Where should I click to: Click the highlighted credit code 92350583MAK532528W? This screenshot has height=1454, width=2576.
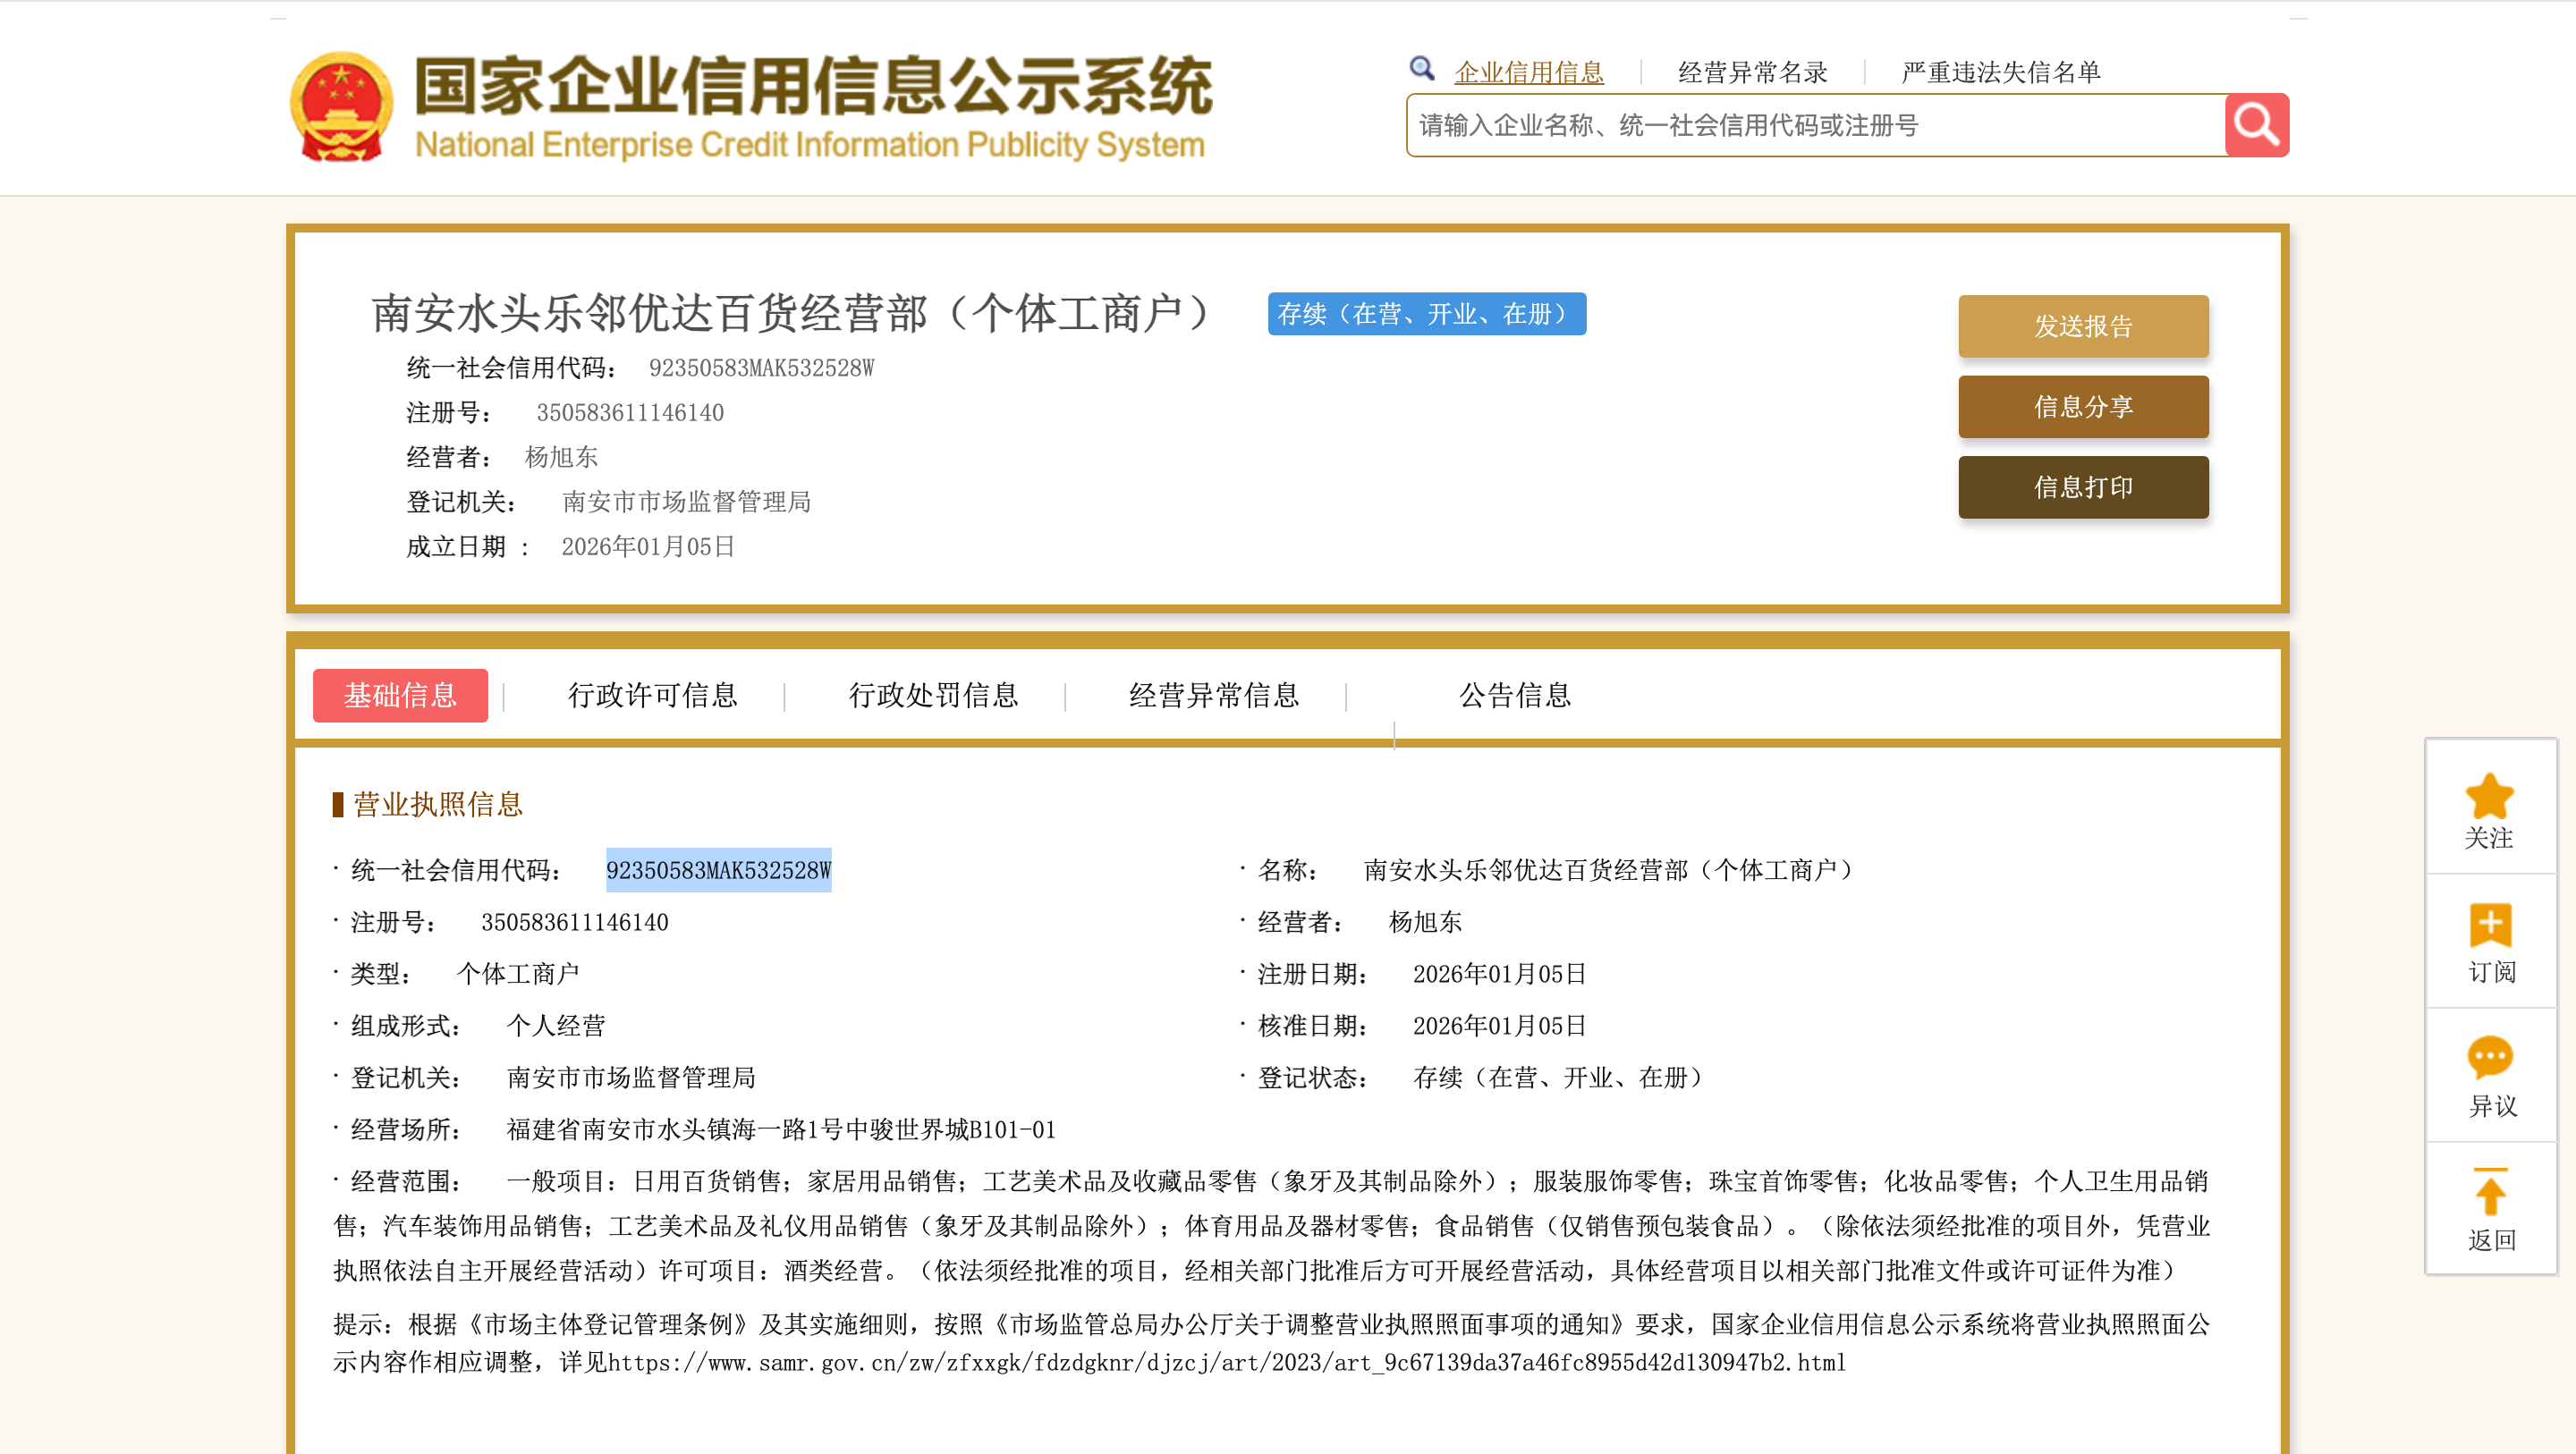[x=718, y=870]
